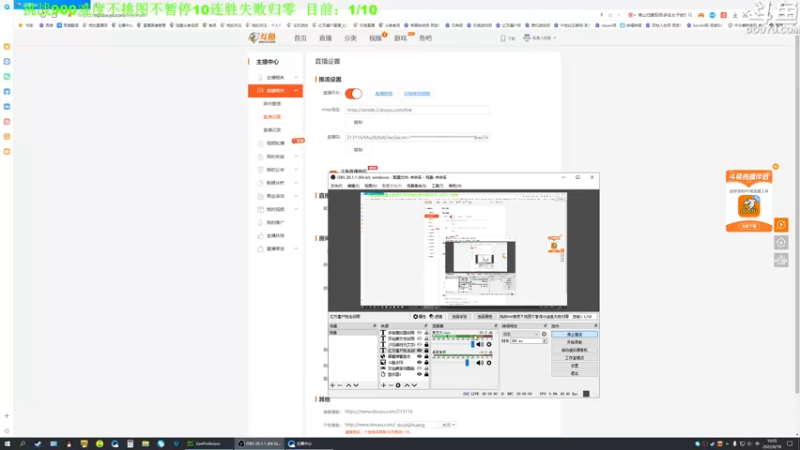Toggle the orange live broadcast switch
This screenshot has width=800, height=450.
[354, 93]
